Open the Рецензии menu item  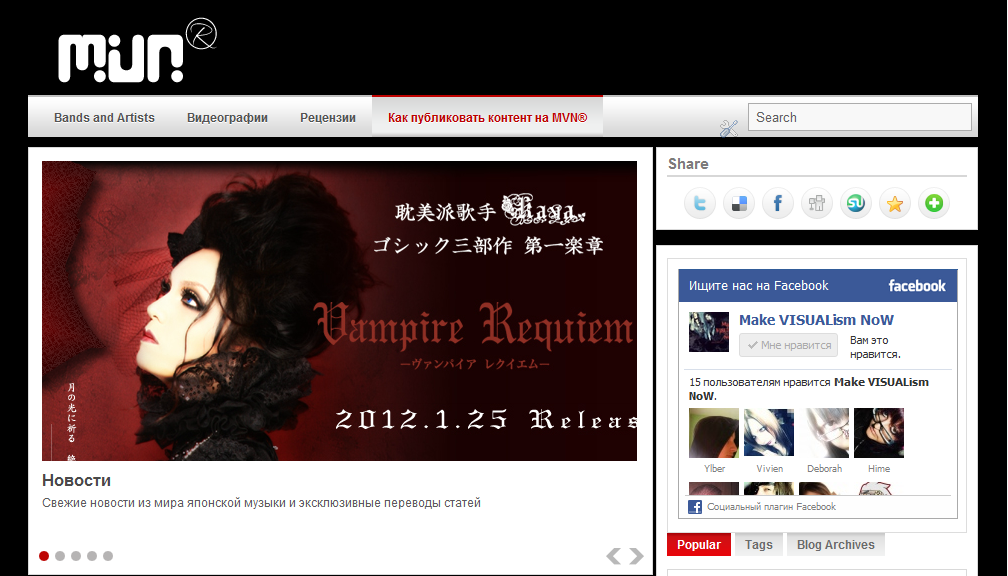point(328,118)
